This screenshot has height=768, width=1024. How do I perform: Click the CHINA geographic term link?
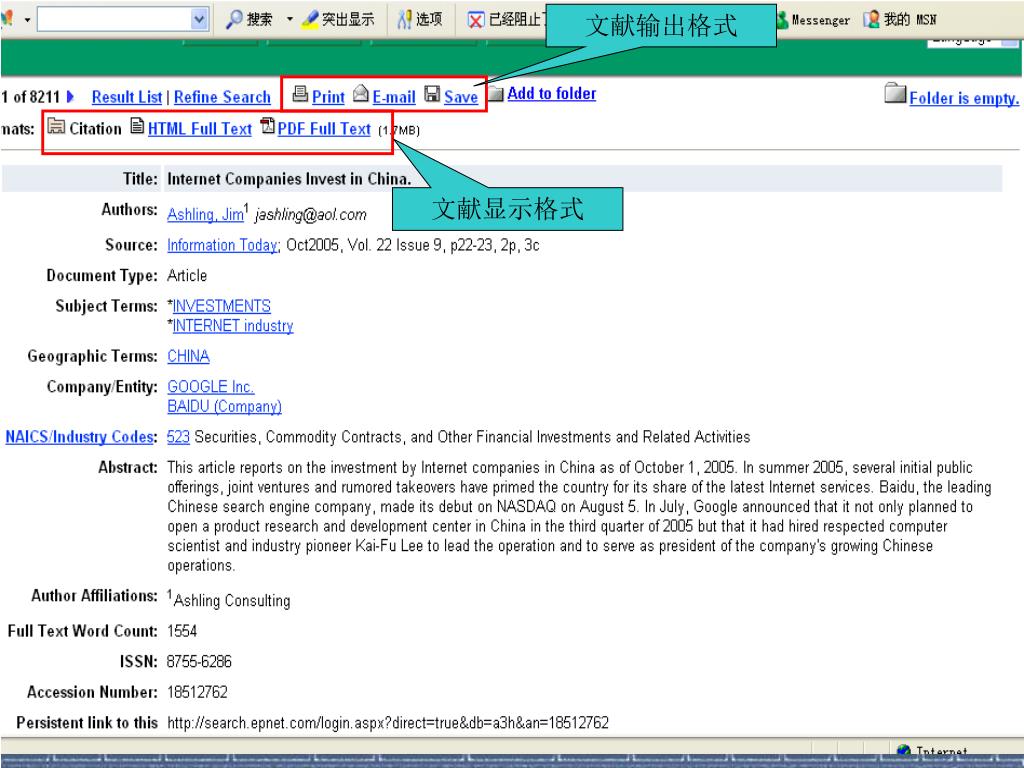(188, 356)
